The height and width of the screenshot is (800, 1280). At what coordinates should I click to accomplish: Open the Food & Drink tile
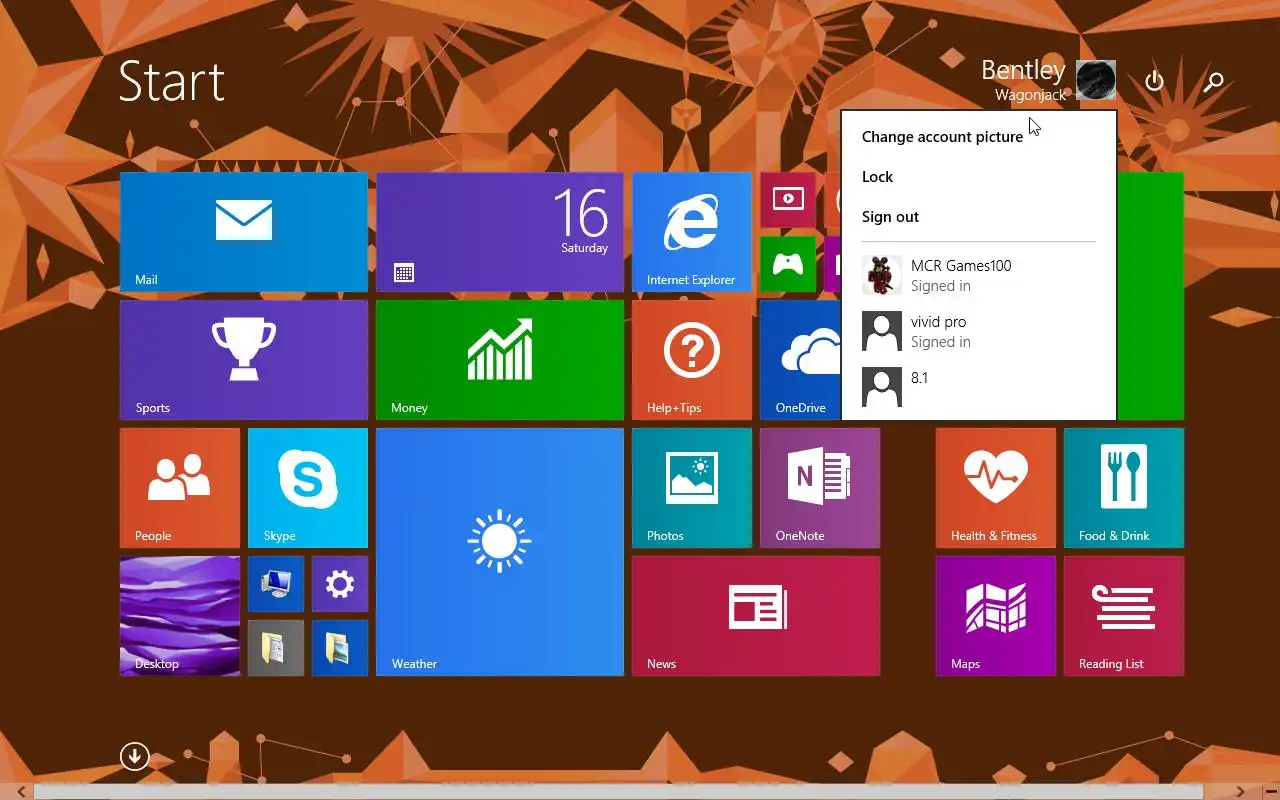[1124, 488]
